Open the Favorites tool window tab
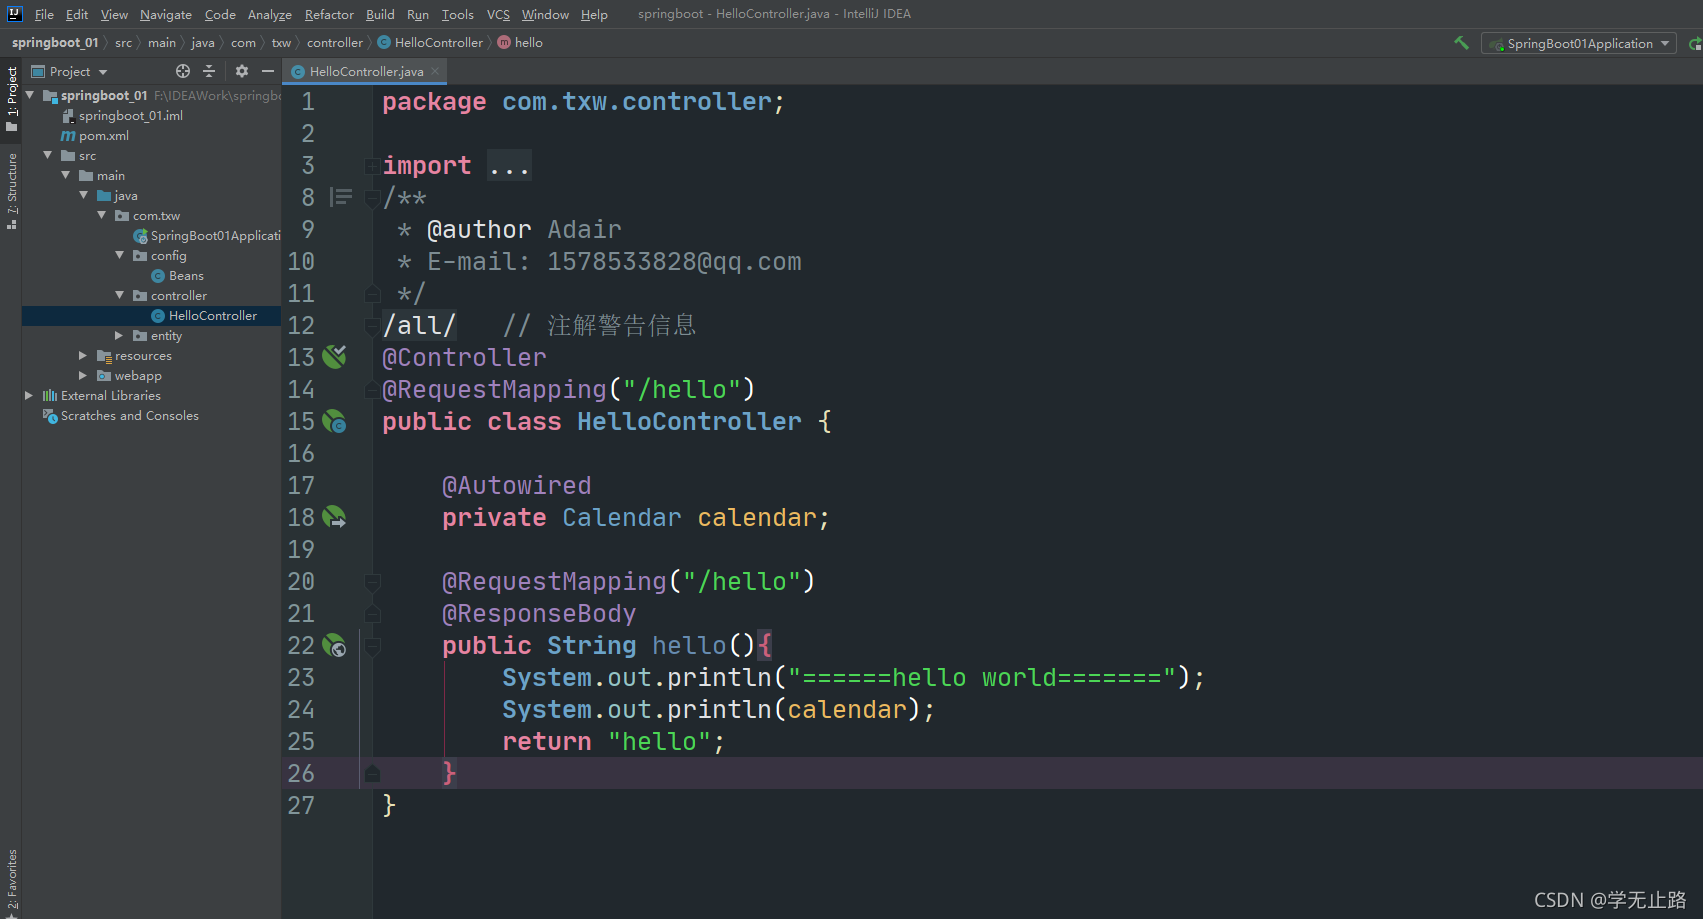Image resolution: width=1703 pixels, height=919 pixels. 12,882
